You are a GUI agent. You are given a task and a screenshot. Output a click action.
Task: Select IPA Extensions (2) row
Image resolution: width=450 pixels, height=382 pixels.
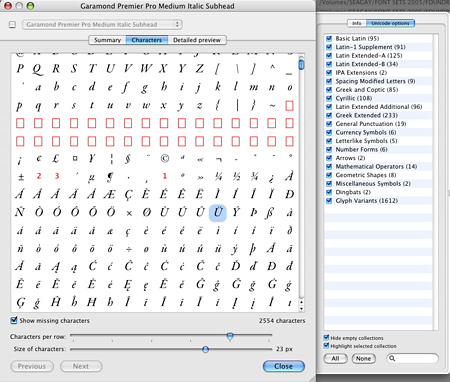point(378,72)
